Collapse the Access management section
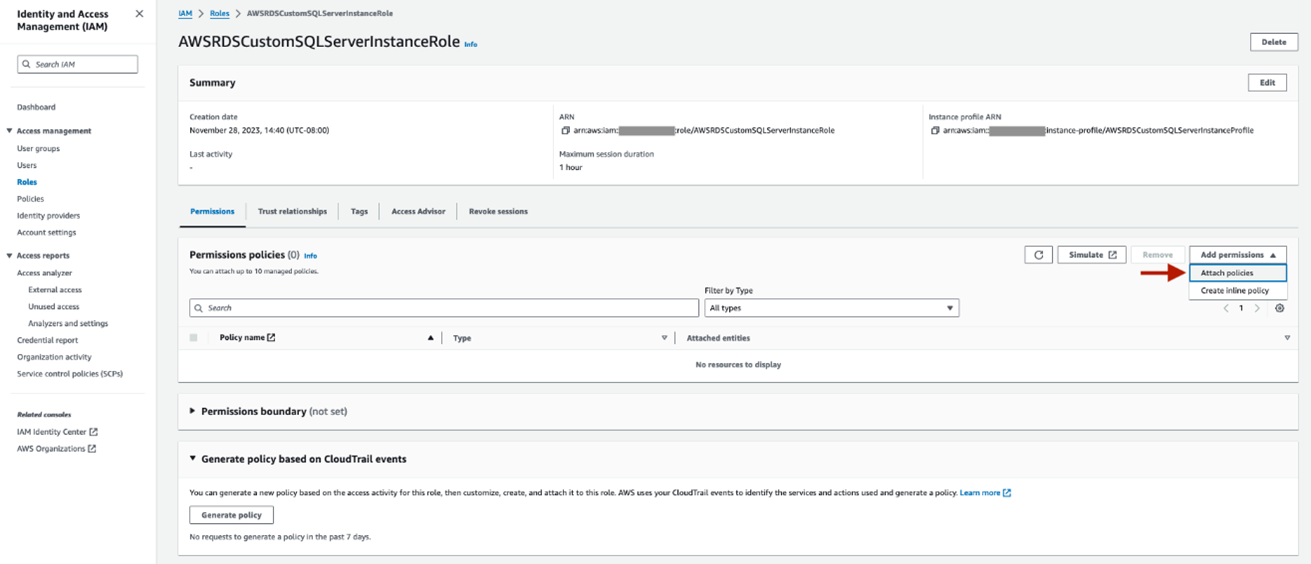Image resolution: width=1311 pixels, height=564 pixels. point(10,131)
